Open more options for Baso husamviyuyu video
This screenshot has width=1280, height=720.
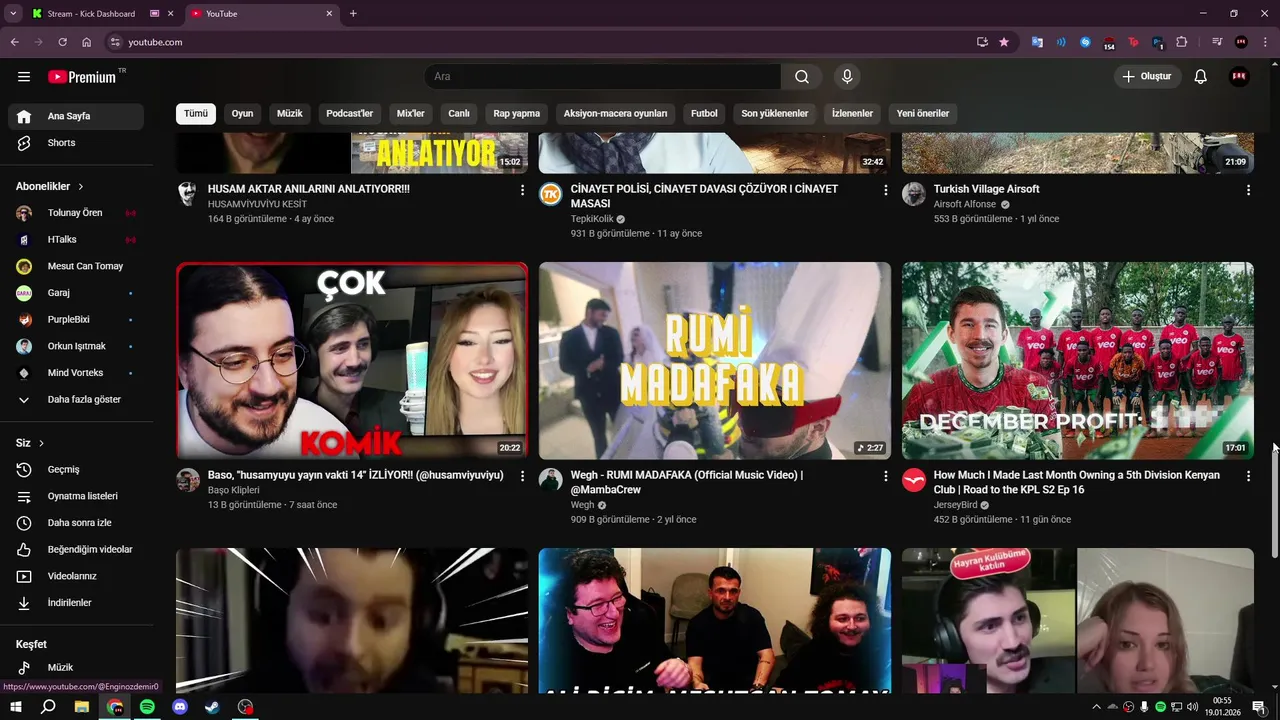522,476
